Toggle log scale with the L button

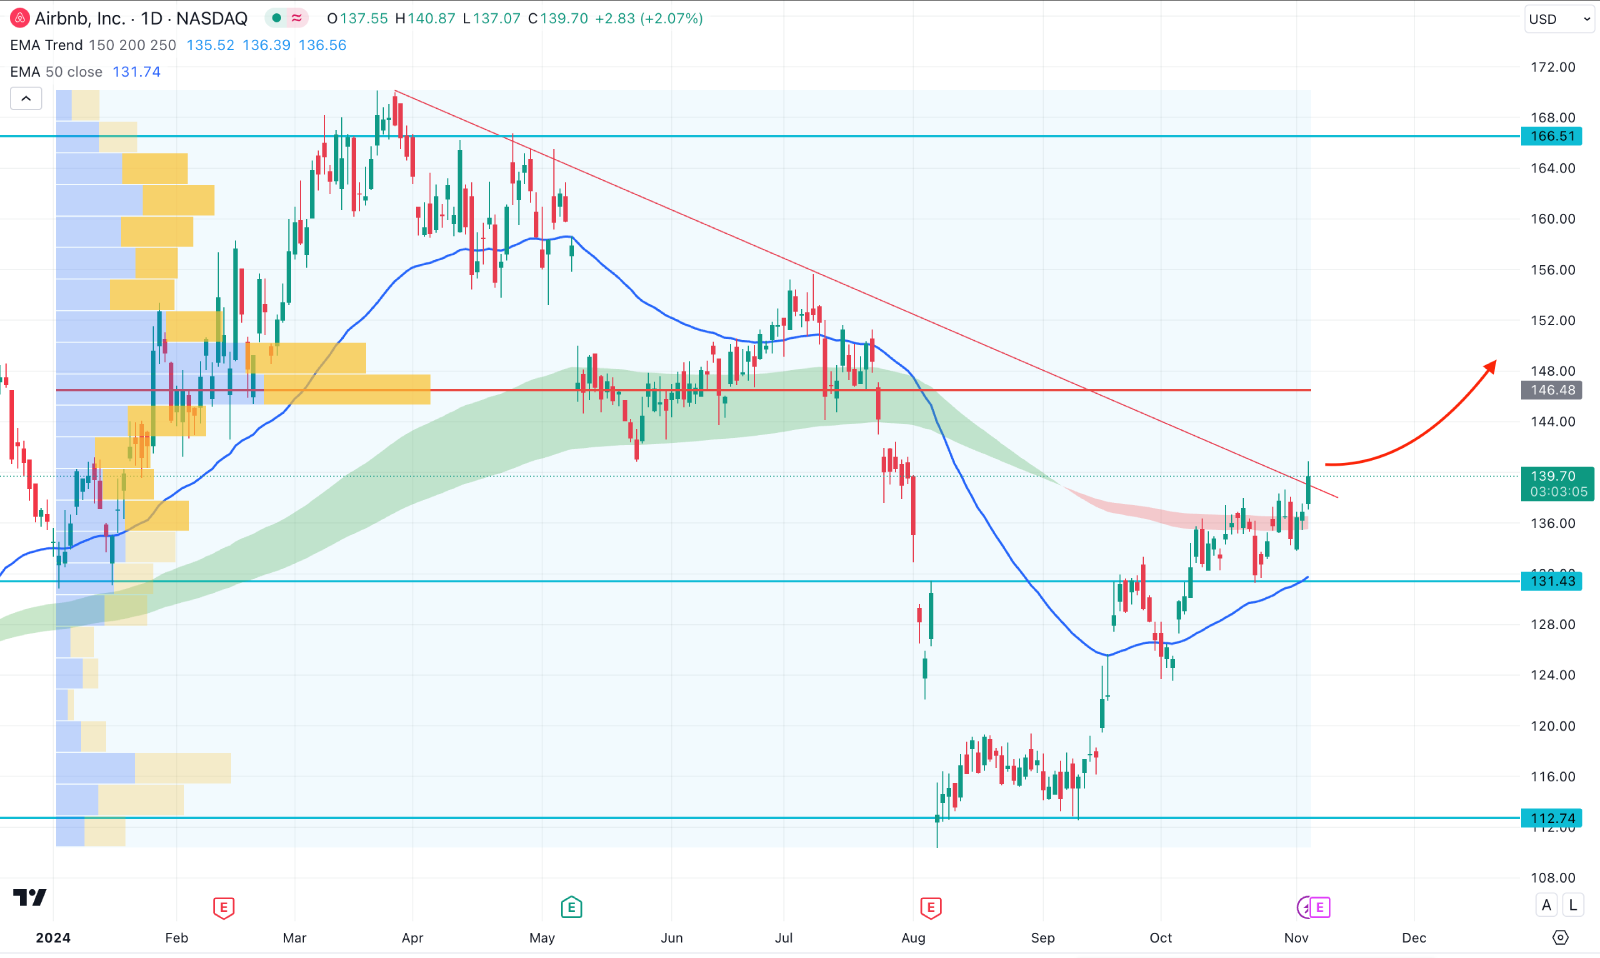(1573, 905)
